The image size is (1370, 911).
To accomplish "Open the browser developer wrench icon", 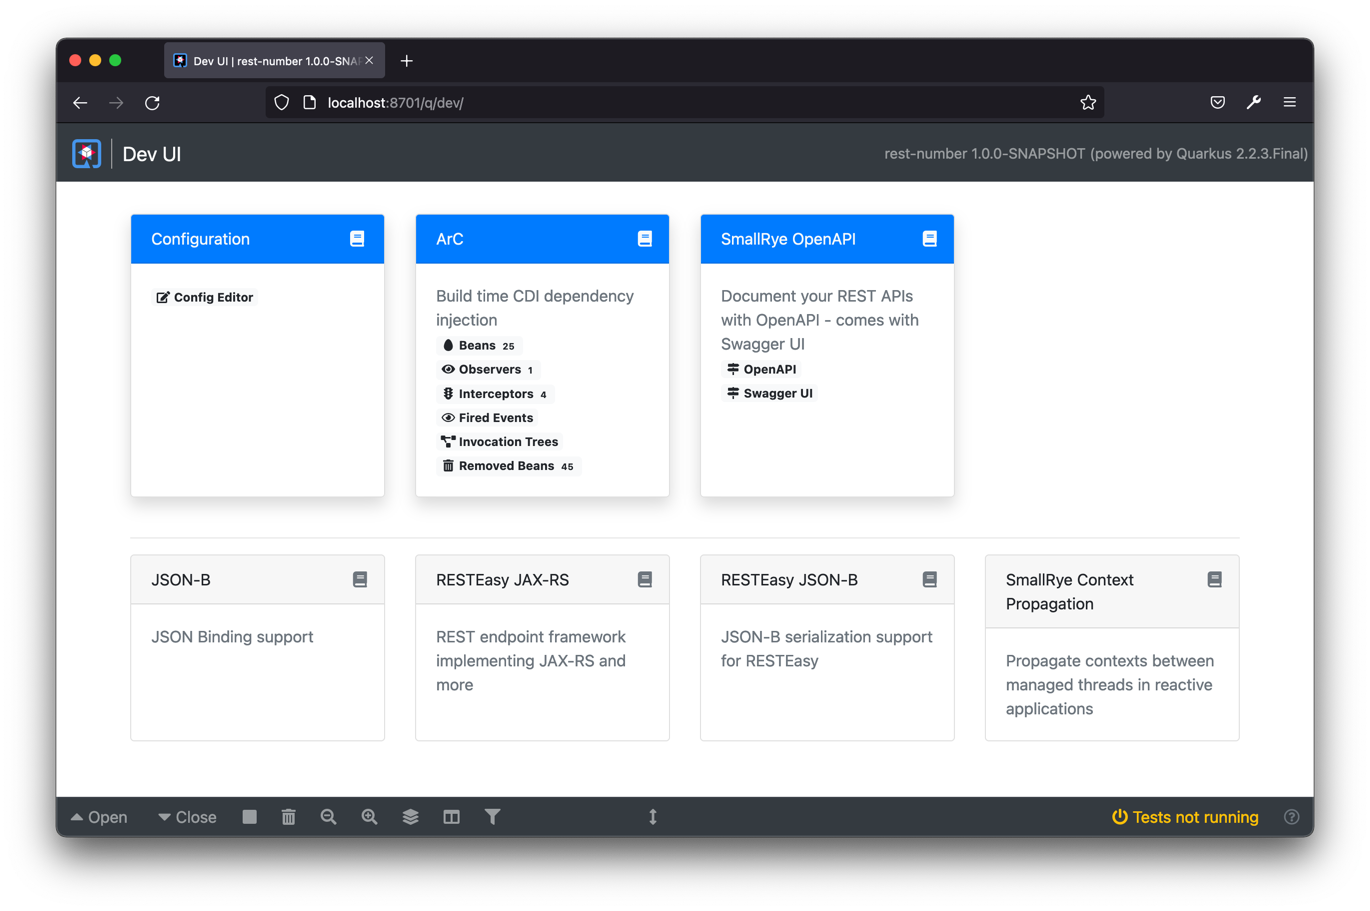I will [x=1254, y=102].
